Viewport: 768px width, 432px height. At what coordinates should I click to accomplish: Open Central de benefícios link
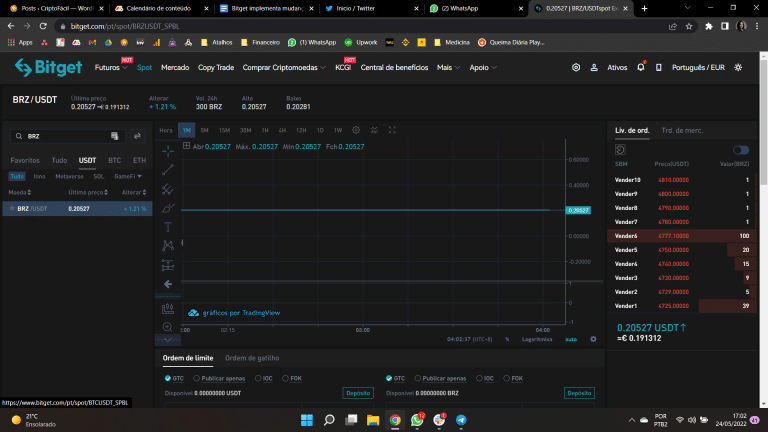click(x=394, y=68)
